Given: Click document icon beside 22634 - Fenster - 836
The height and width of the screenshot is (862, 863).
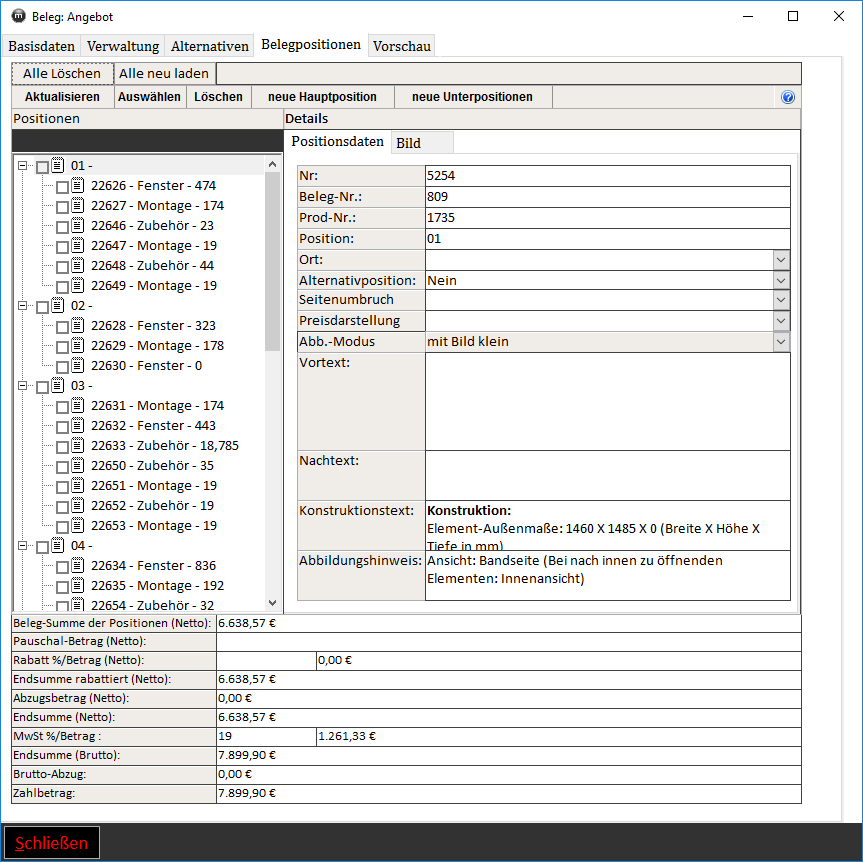Looking at the screenshot, I should coord(77,565).
